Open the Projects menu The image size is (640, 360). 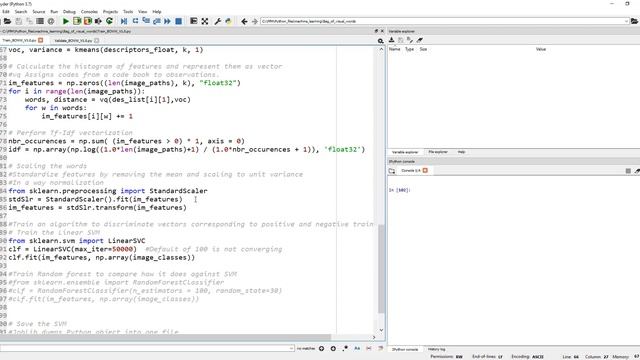click(110, 12)
